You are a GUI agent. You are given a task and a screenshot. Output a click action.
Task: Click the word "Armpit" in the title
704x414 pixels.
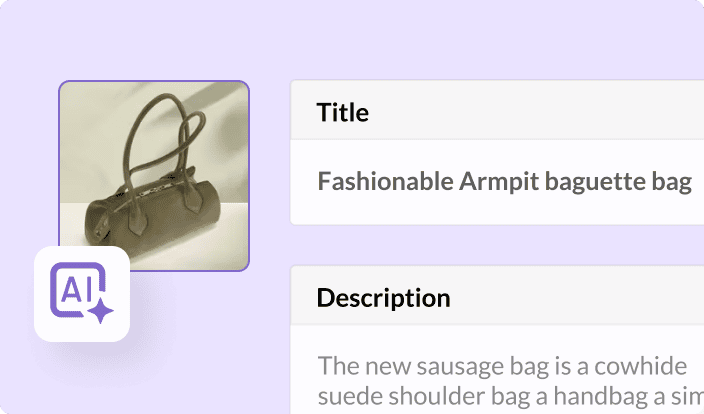click(496, 182)
